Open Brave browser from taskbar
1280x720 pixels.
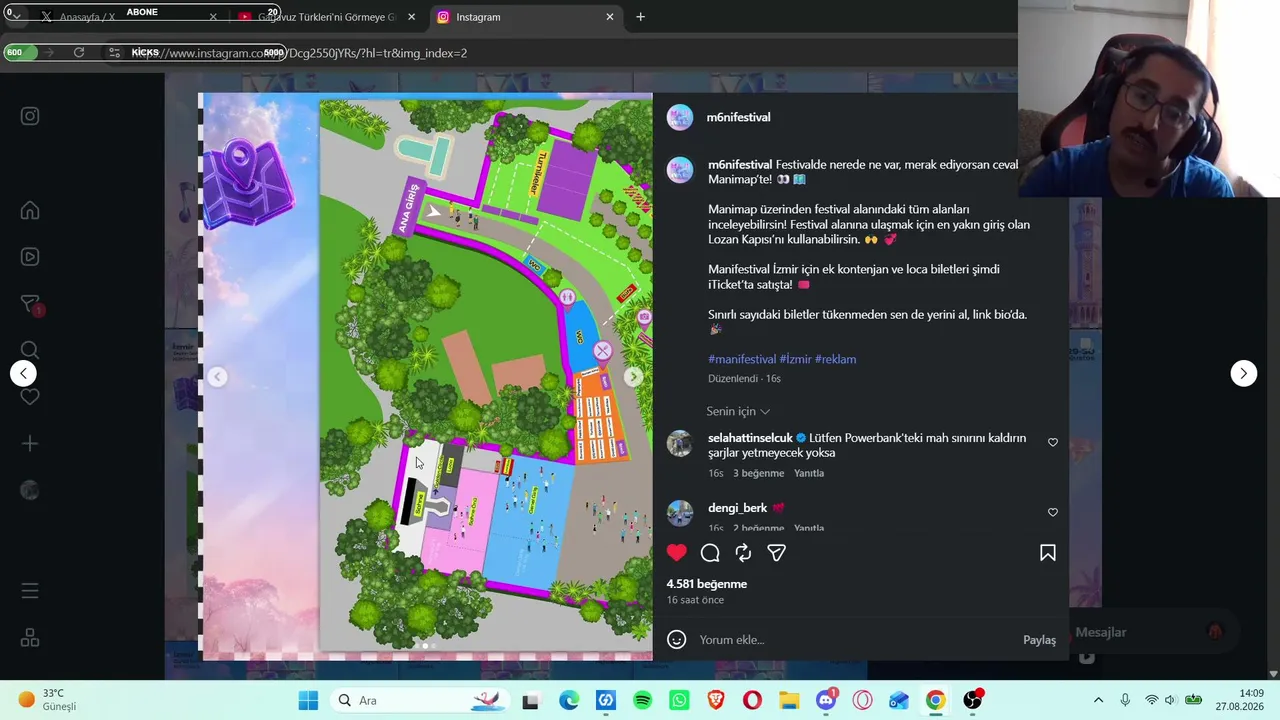pos(716,700)
